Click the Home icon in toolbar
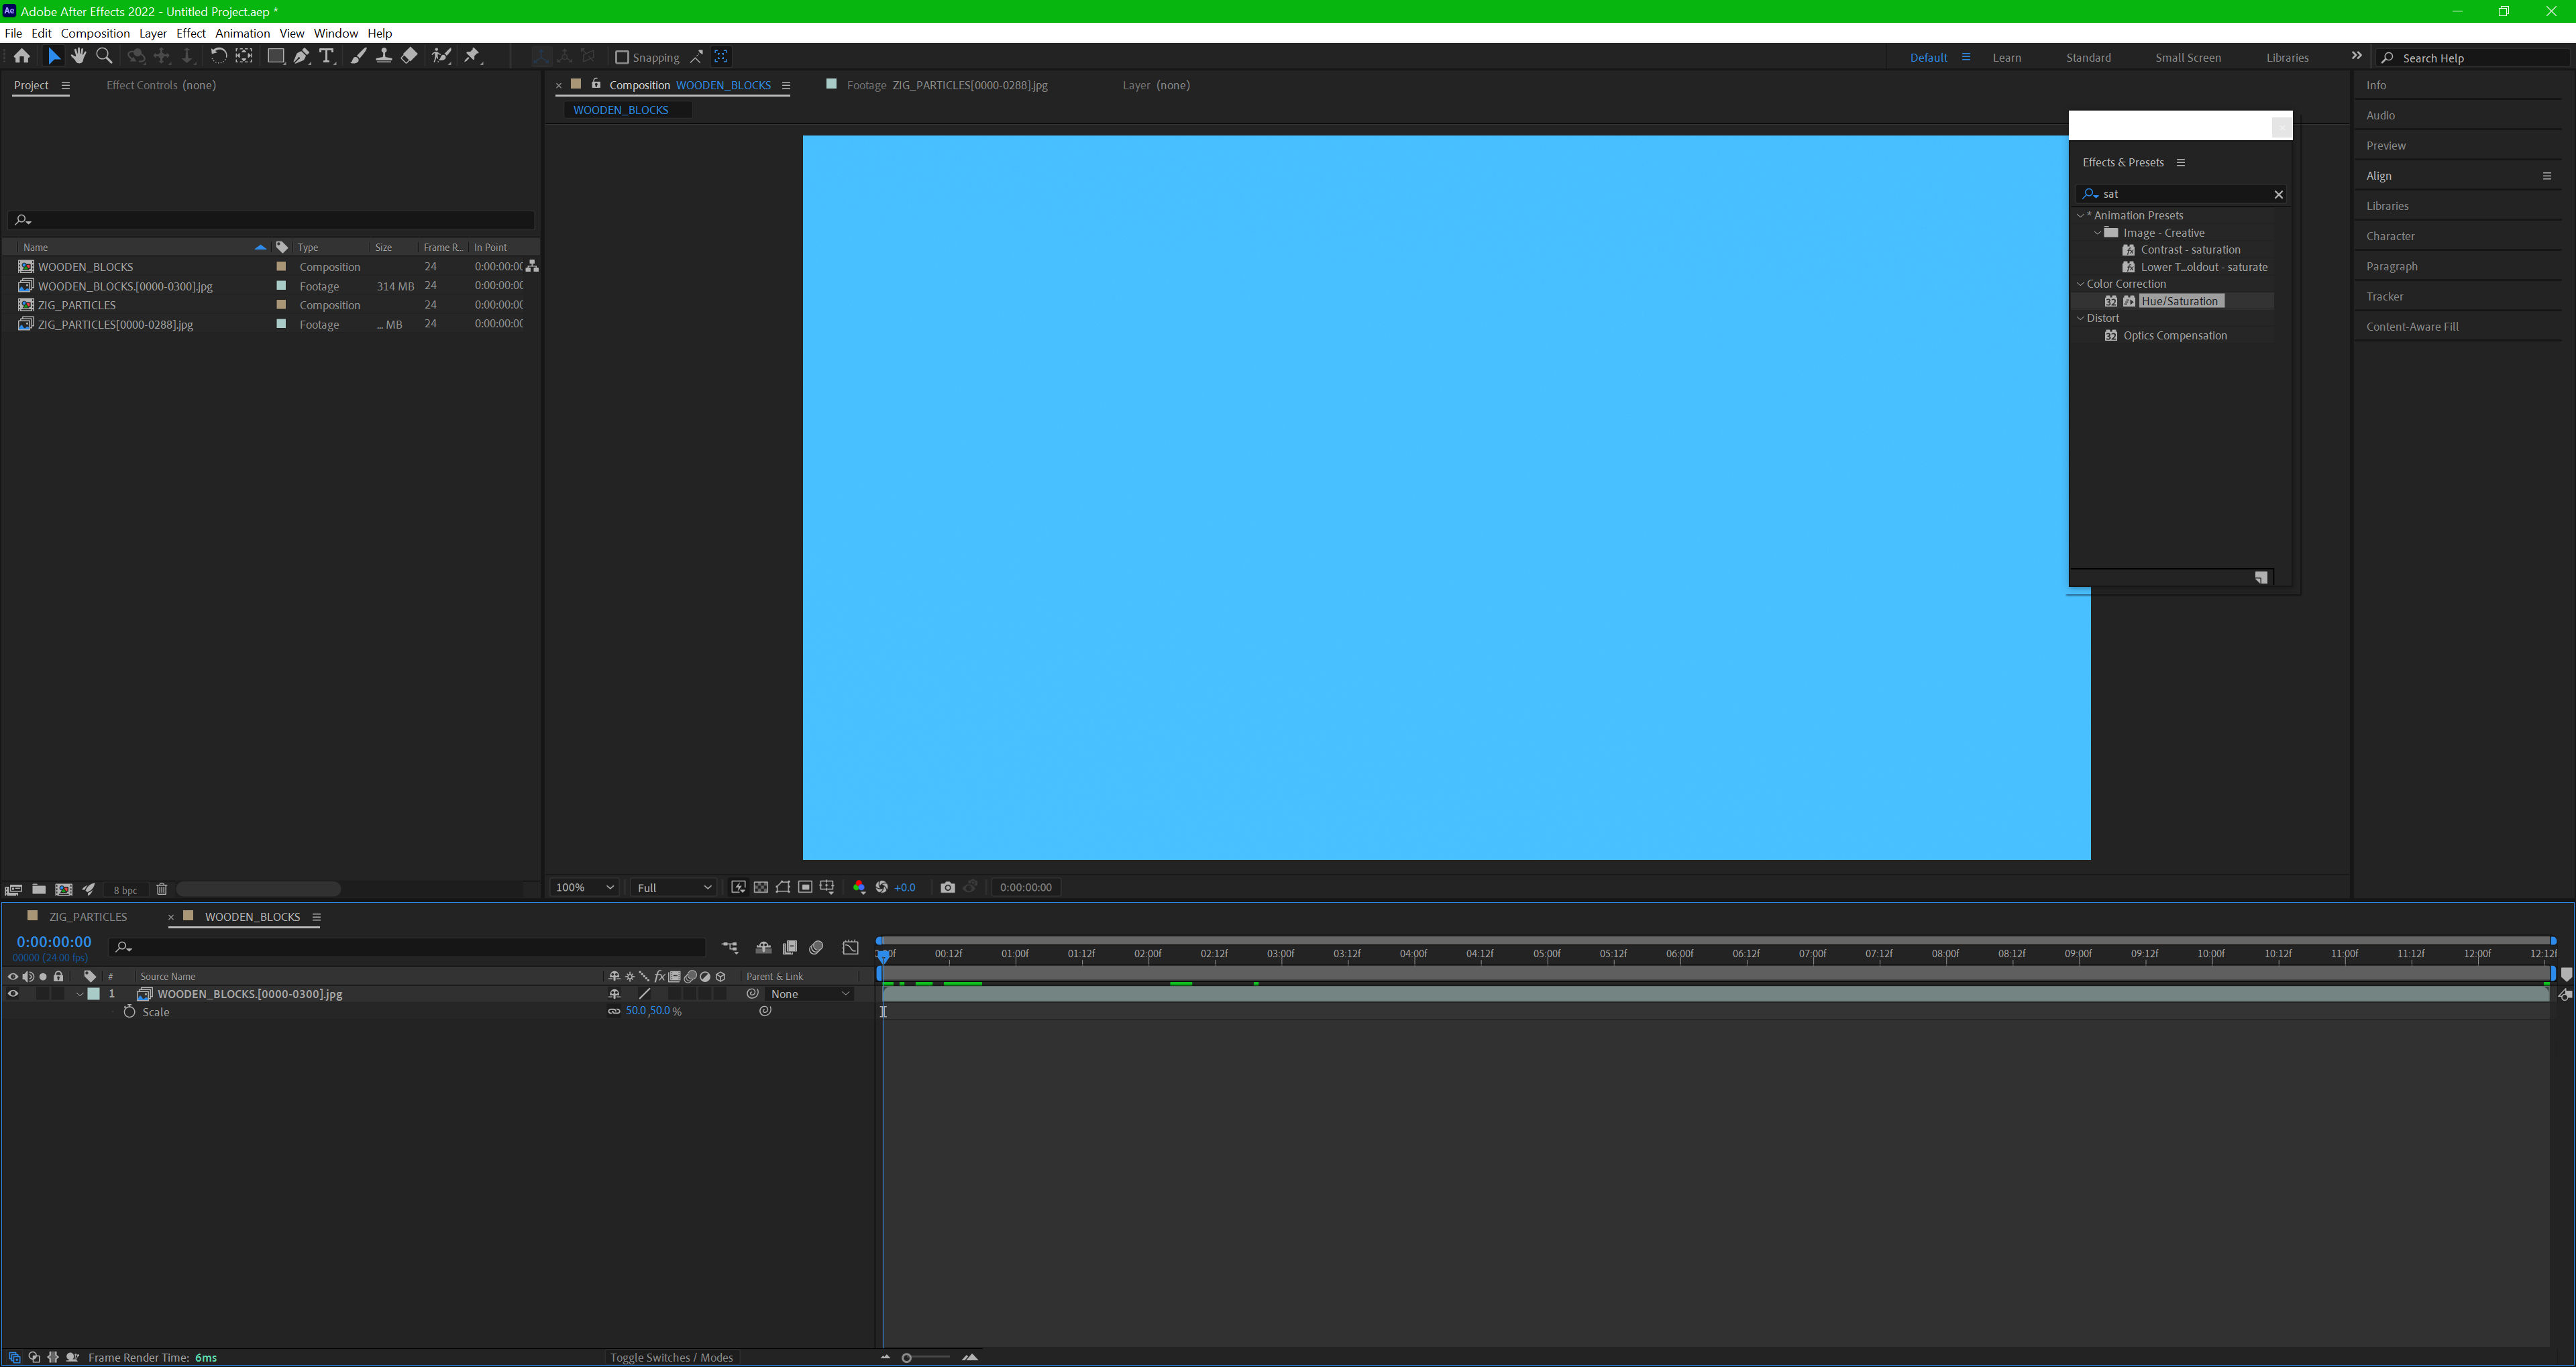 [21, 56]
